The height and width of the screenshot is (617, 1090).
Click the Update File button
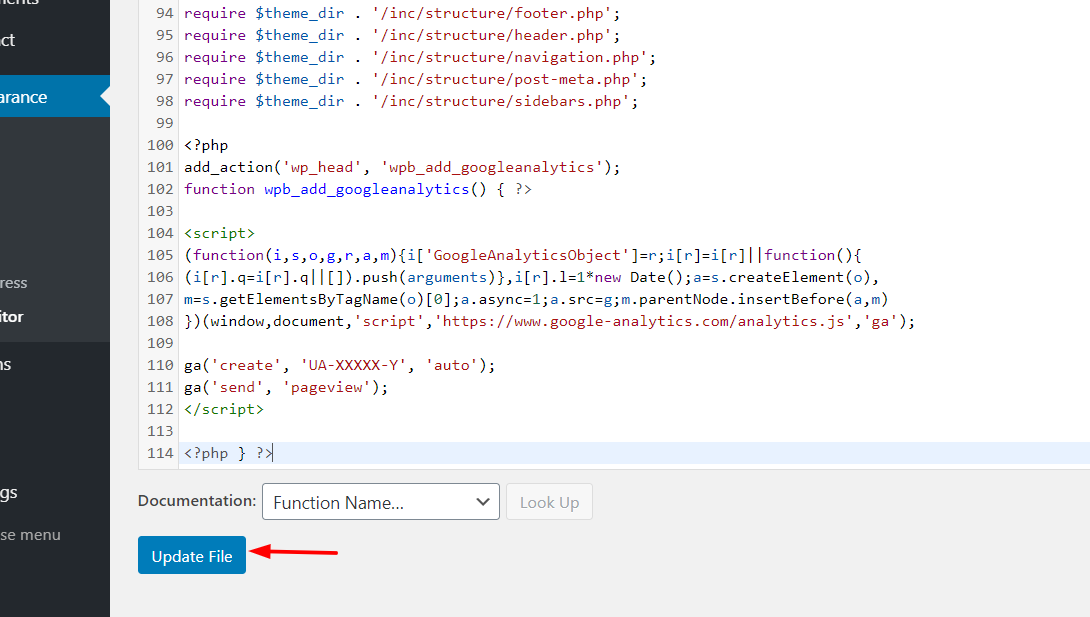(x=192, y=555)
